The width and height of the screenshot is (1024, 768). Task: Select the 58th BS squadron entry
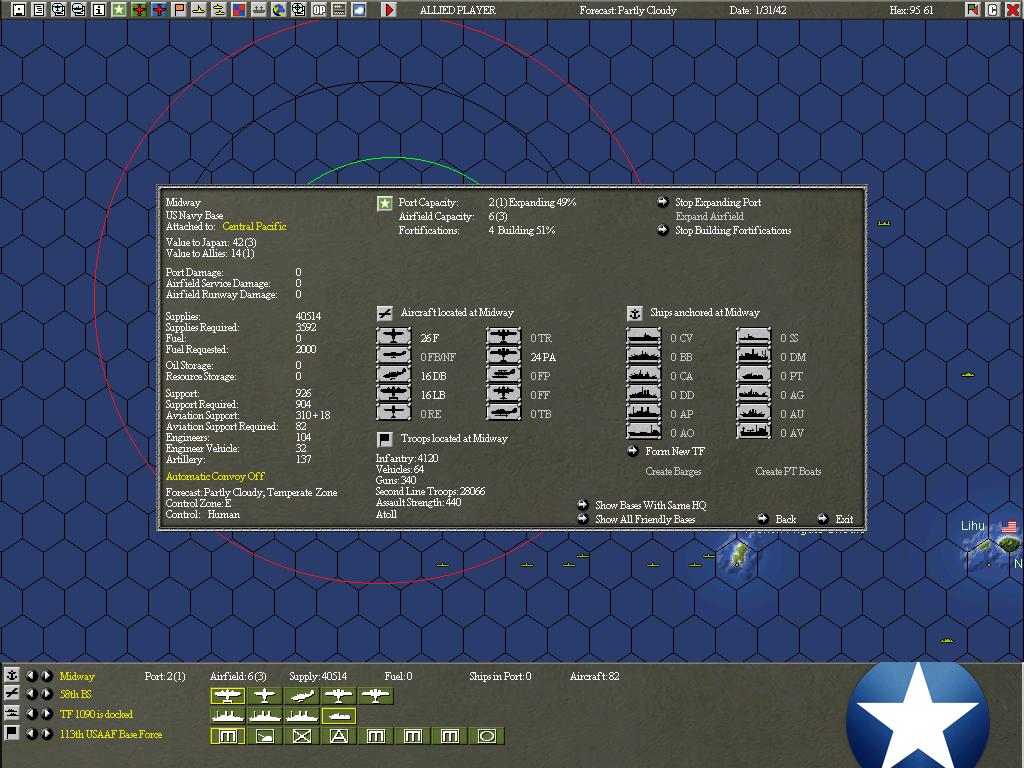(76, 694)
